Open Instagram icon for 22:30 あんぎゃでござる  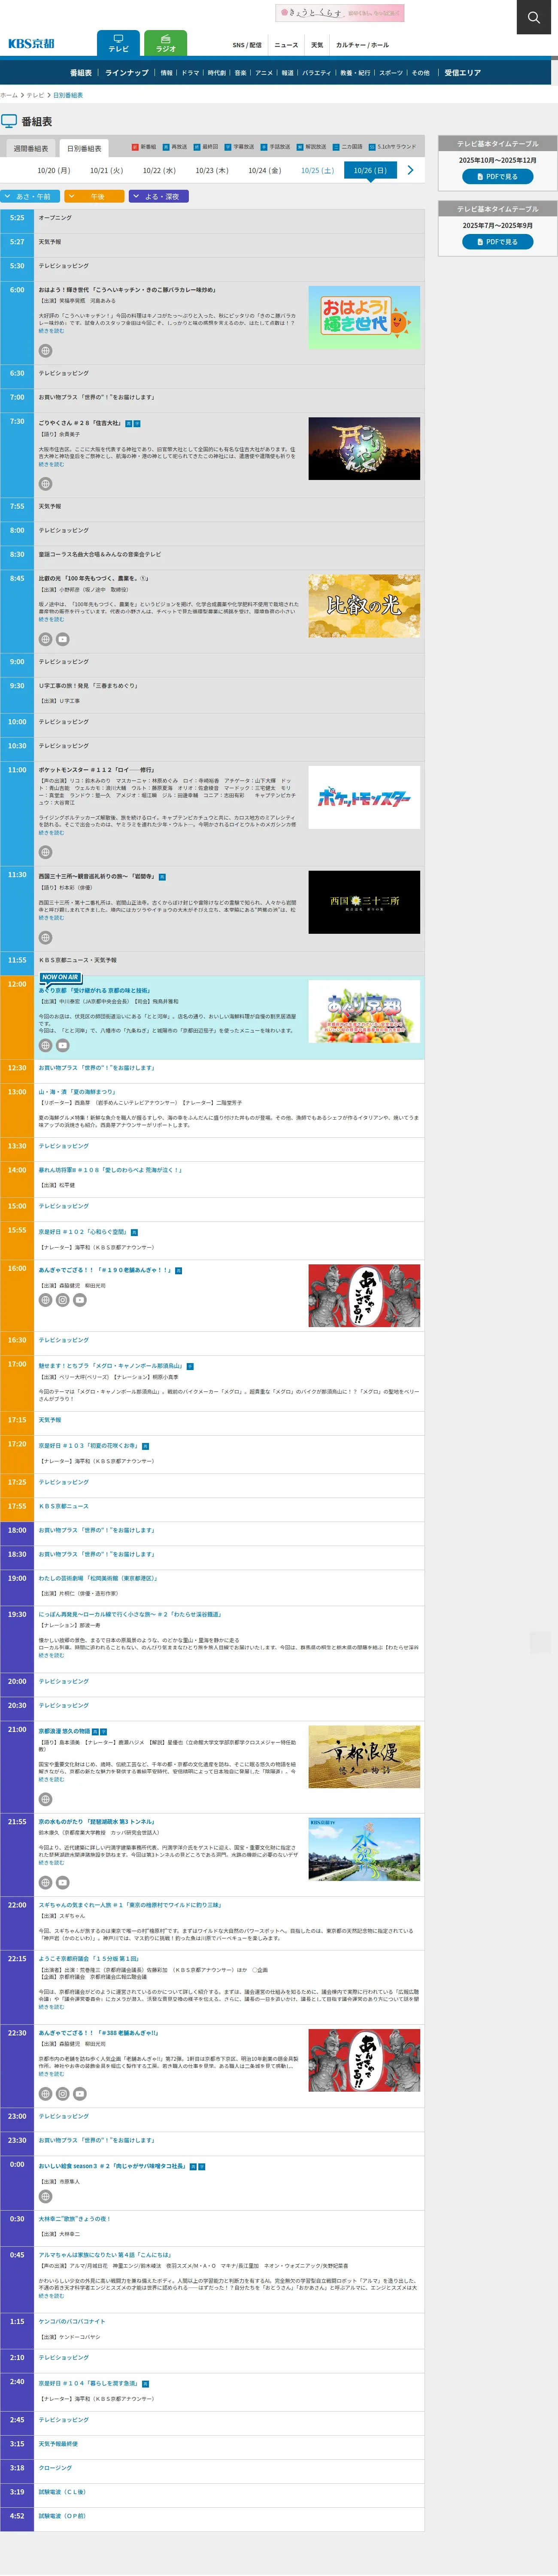(x=62, y=2094)
